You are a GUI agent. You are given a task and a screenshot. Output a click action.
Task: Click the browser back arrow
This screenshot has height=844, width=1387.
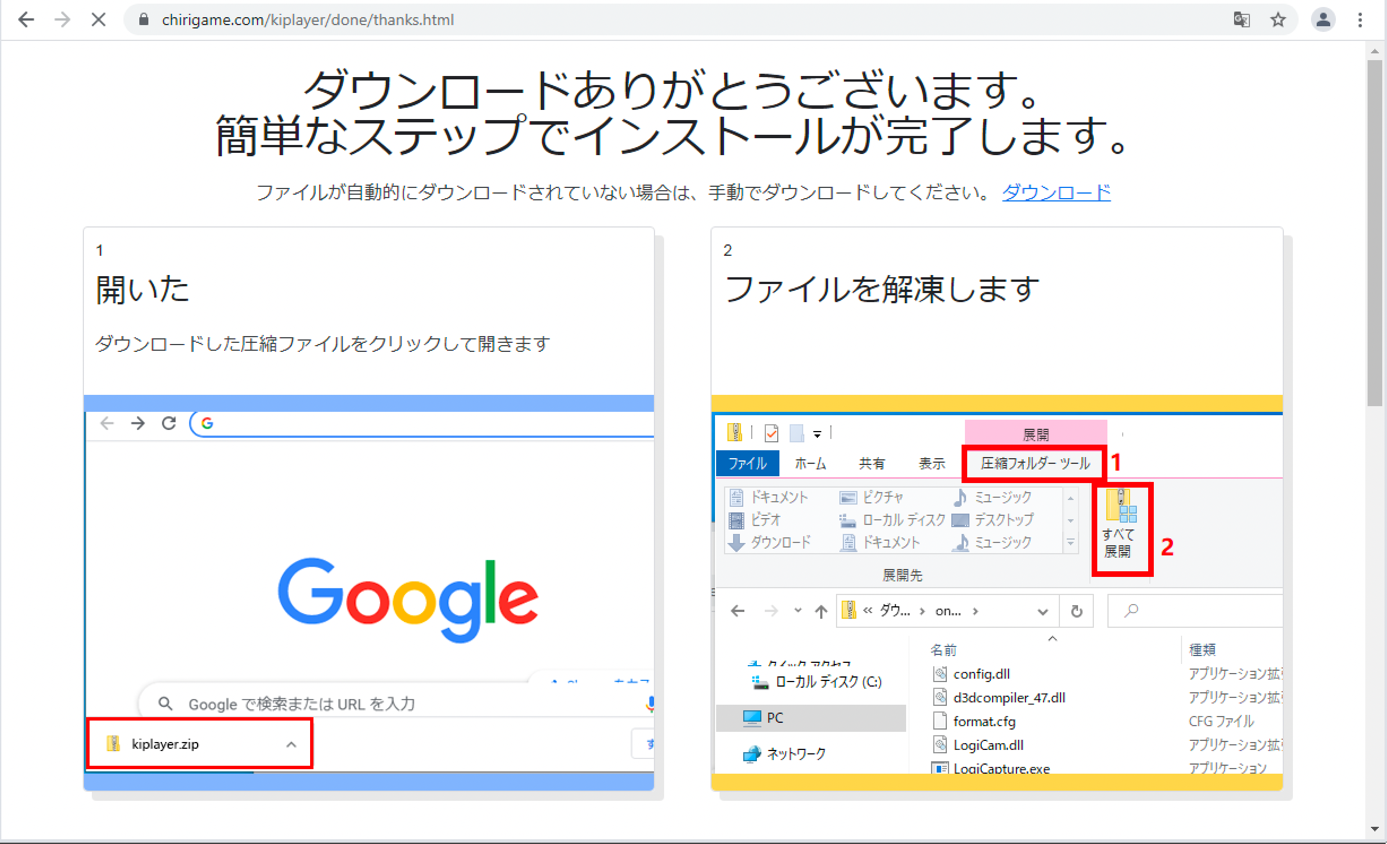[26, 20]
